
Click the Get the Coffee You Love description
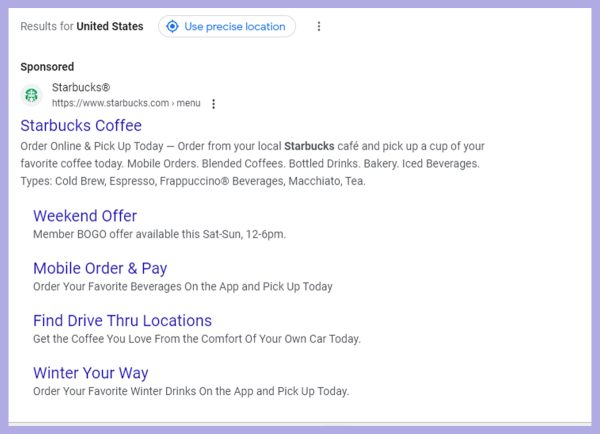[196, 339]
